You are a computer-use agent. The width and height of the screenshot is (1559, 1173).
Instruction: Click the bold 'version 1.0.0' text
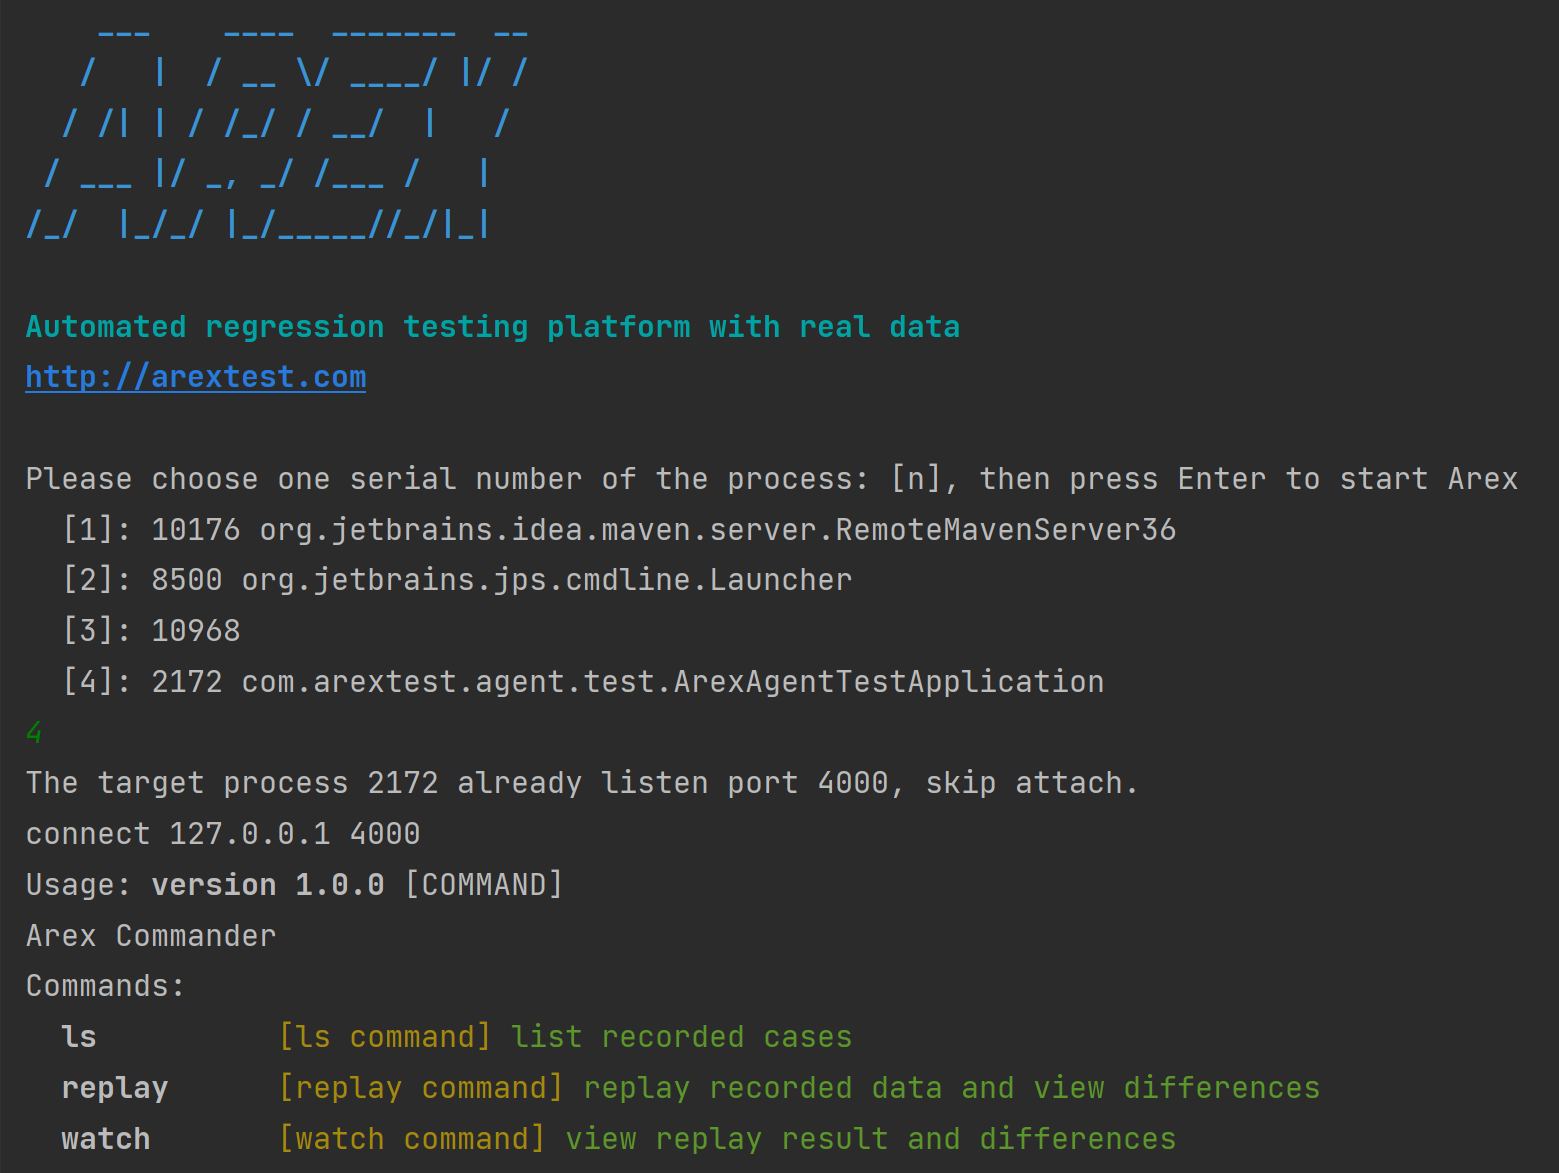pyautogui.click(x=268, y=885)
